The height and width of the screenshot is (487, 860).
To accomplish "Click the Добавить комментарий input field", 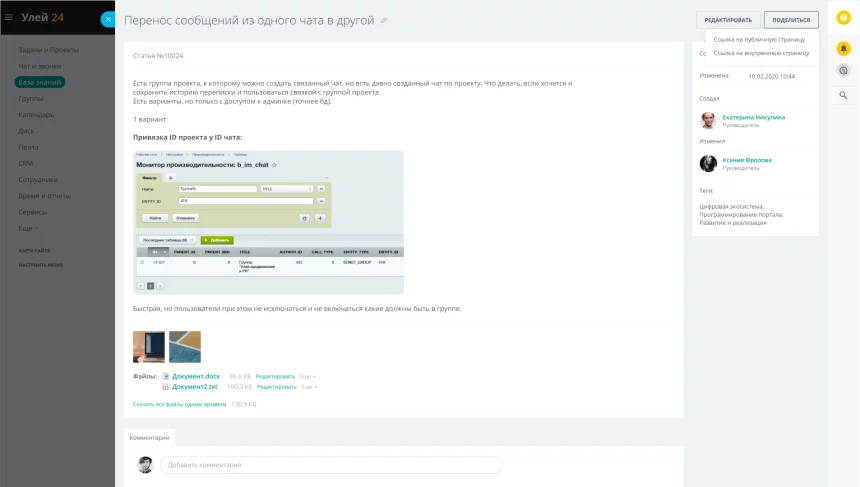I will pos(330,465).
